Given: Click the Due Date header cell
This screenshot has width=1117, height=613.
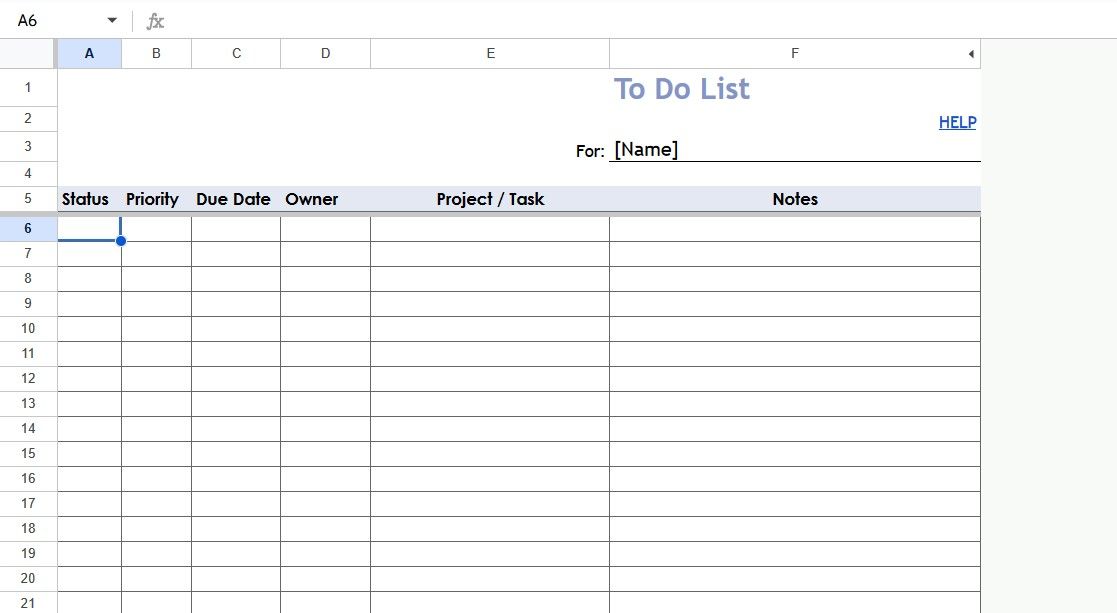Looking at the screenshot, I should tap(233, 199).
